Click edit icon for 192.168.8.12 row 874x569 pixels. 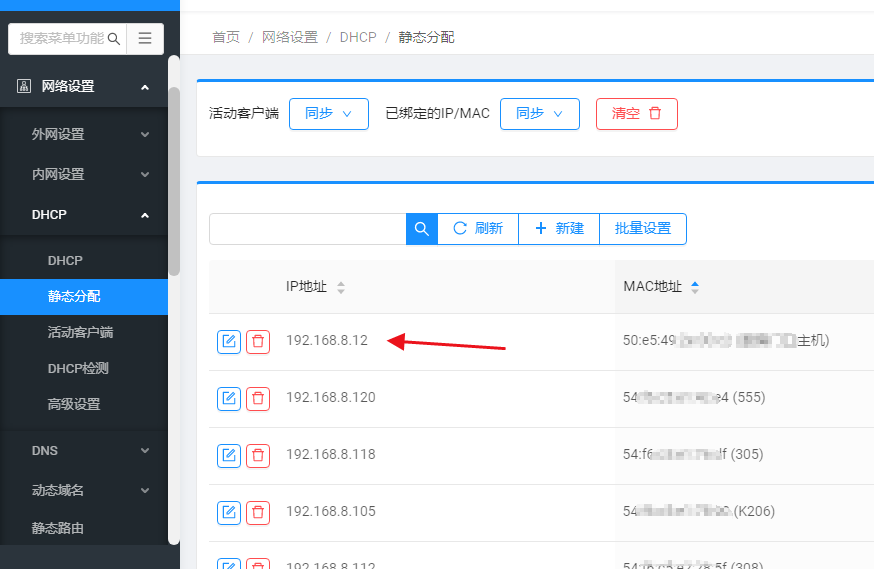(229, 342)
